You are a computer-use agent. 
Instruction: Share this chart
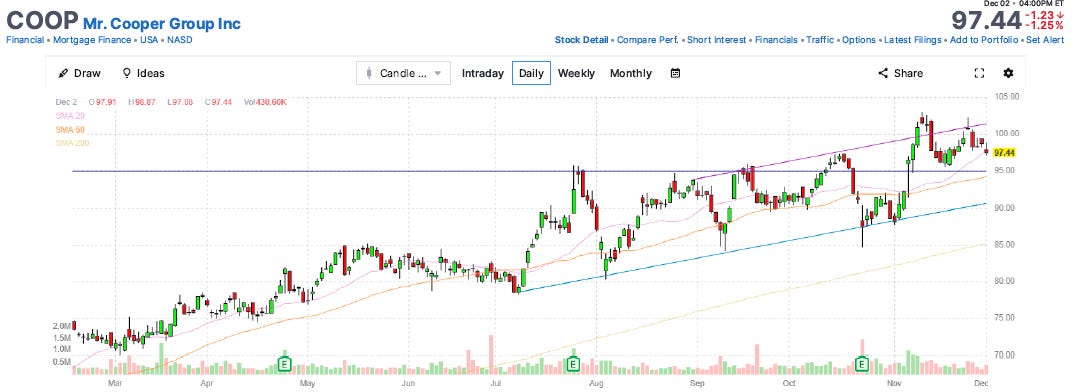pos(901,73)
